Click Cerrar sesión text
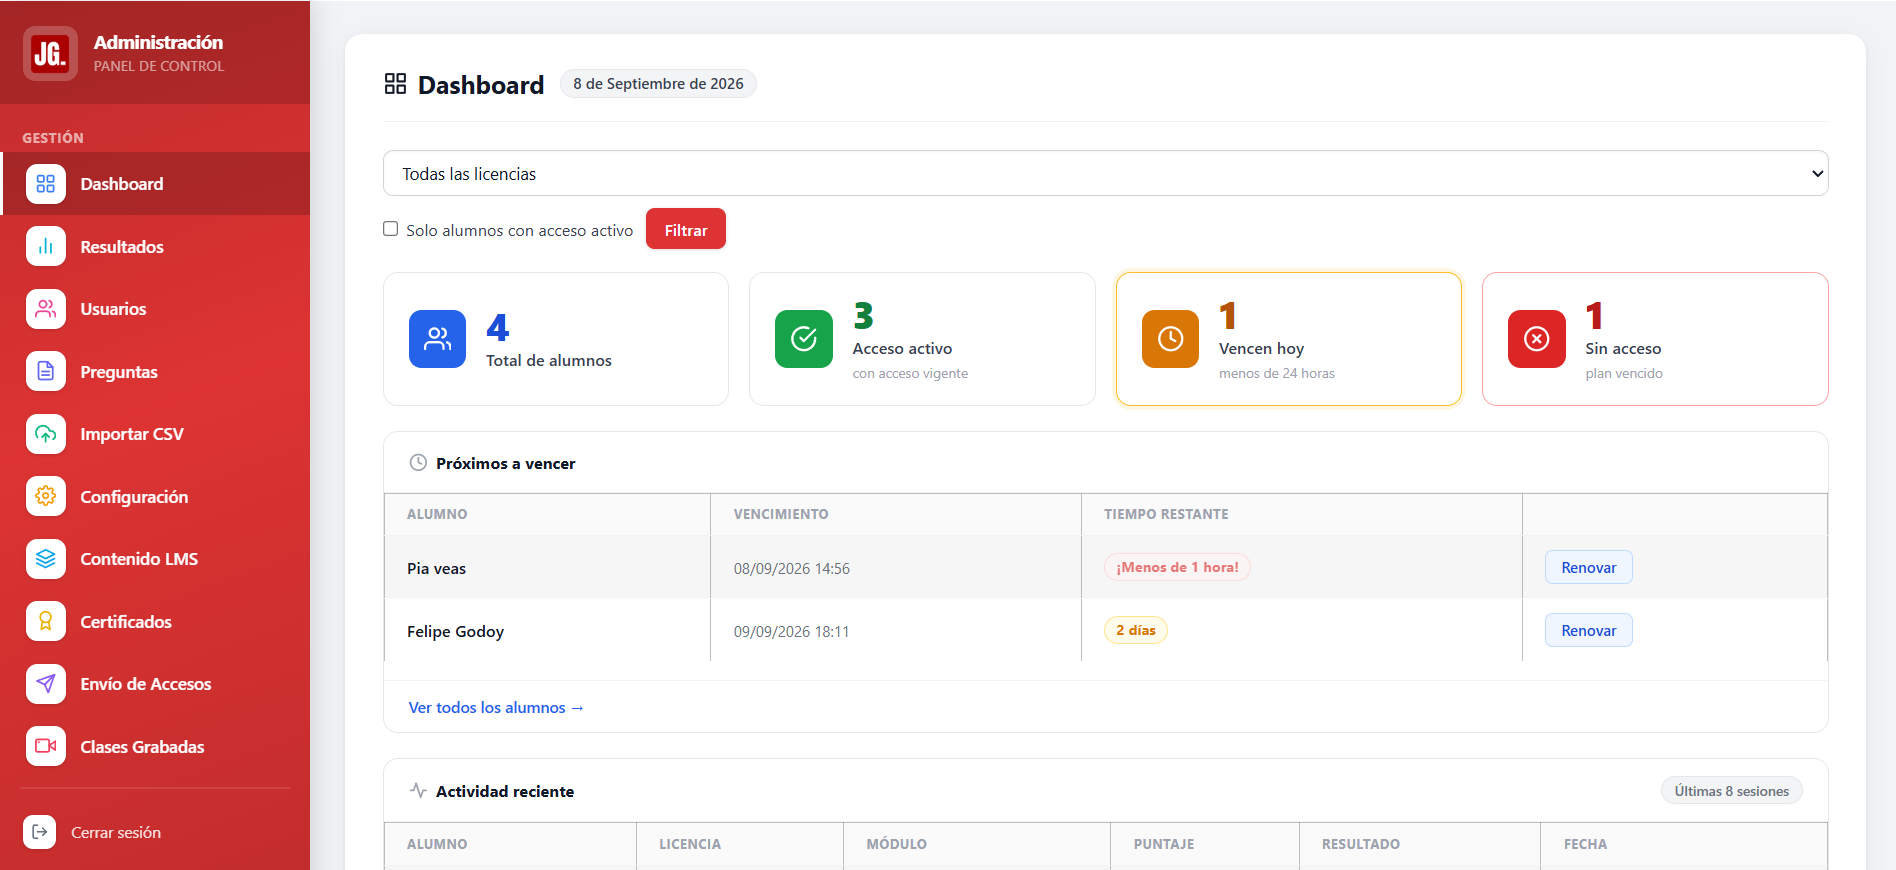The width and height of the screenshot is (1896, 870). pyautogui.click(x=116, y=832)
